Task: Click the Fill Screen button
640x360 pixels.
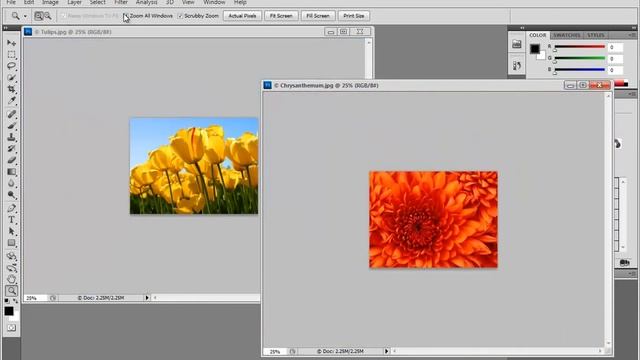Action: click(x=318, y=16)
